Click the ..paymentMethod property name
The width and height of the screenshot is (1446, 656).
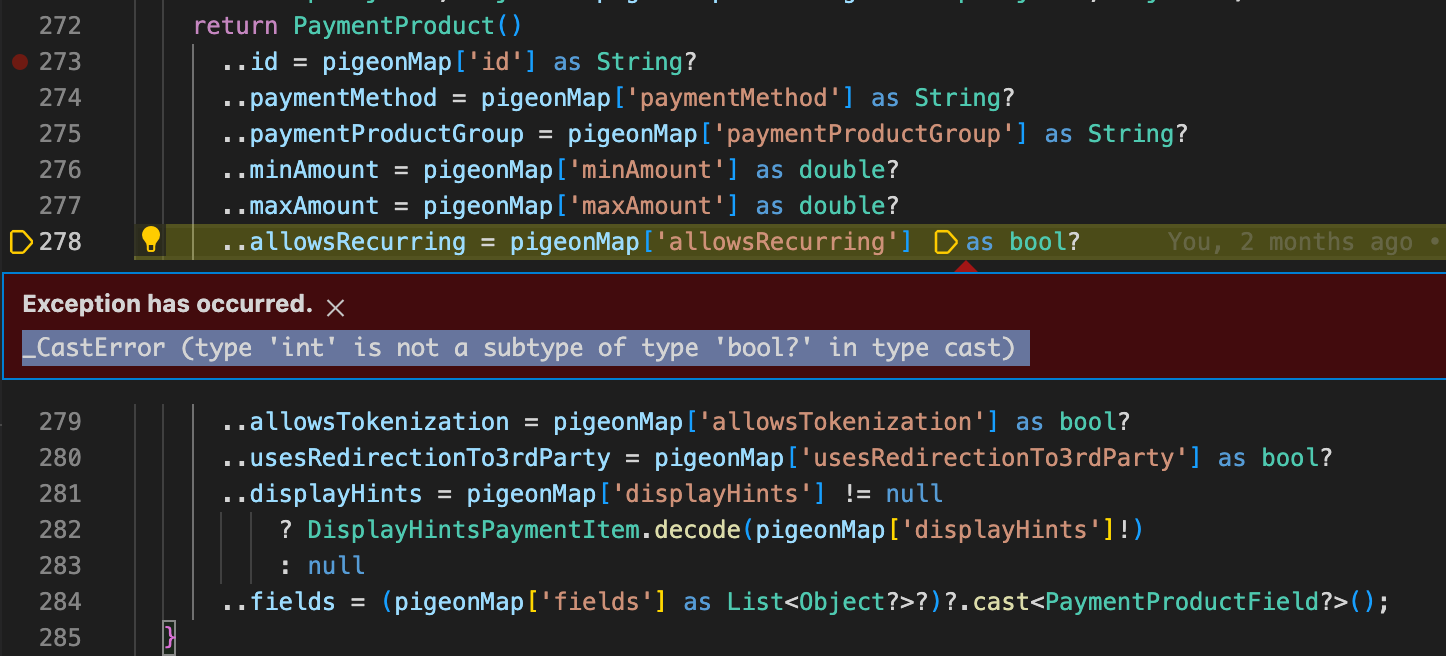click(x=329, y=98)
